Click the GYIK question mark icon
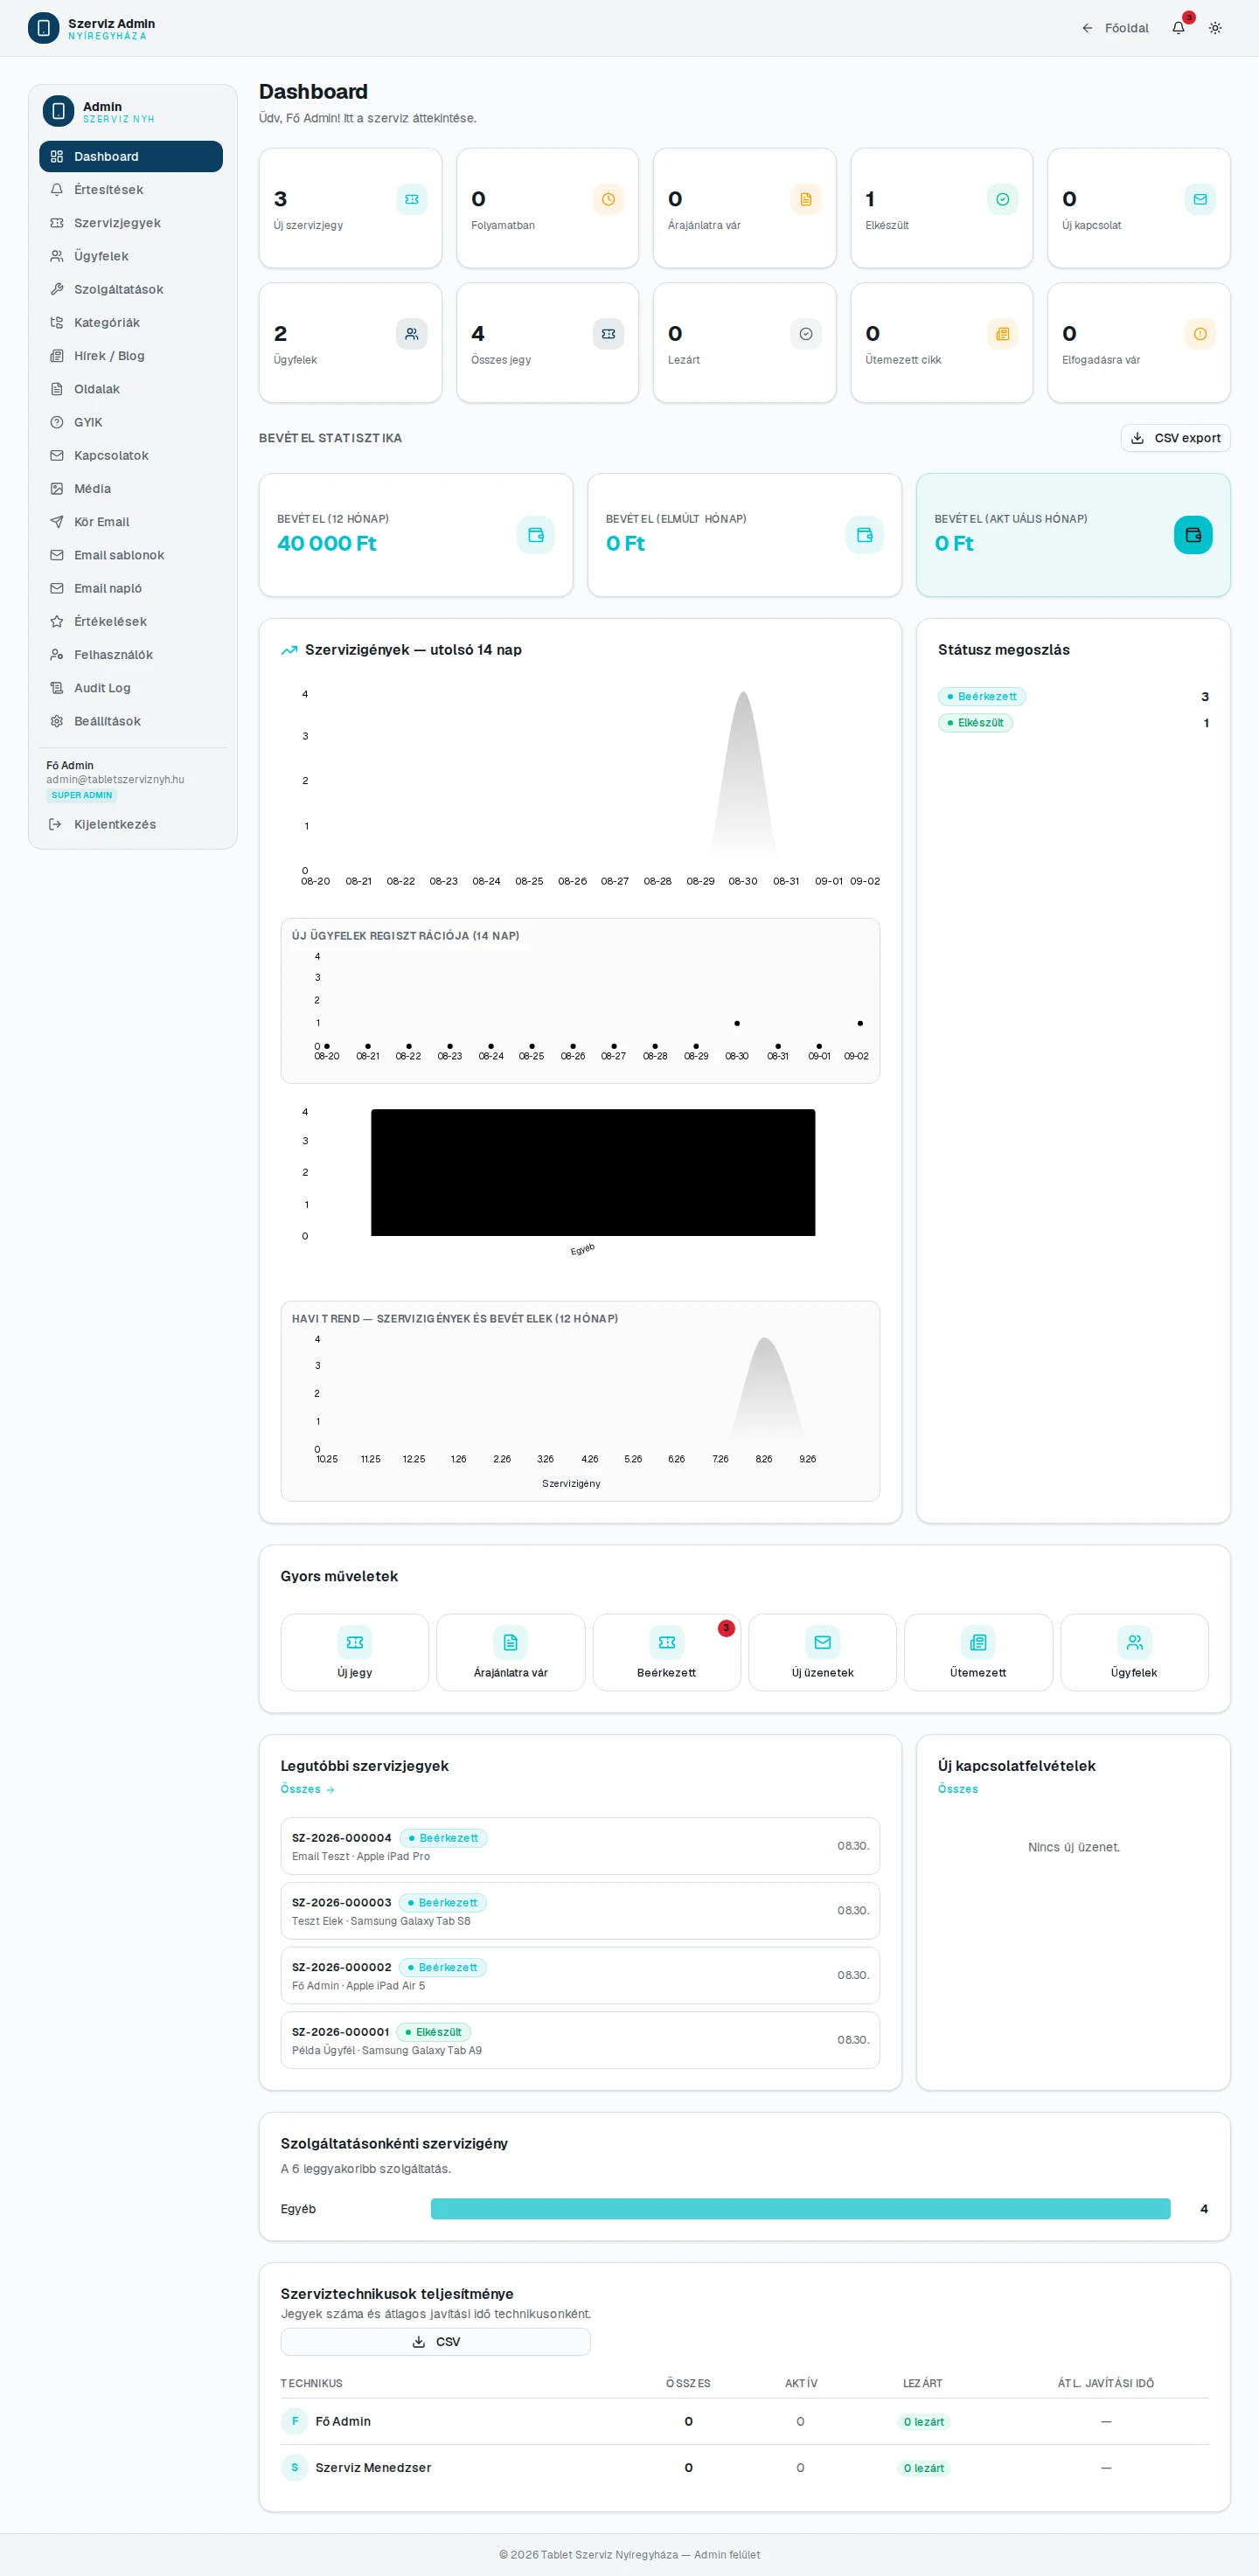The width and height of the screenshot is (1259, 2576). click(x=57, y=422)
